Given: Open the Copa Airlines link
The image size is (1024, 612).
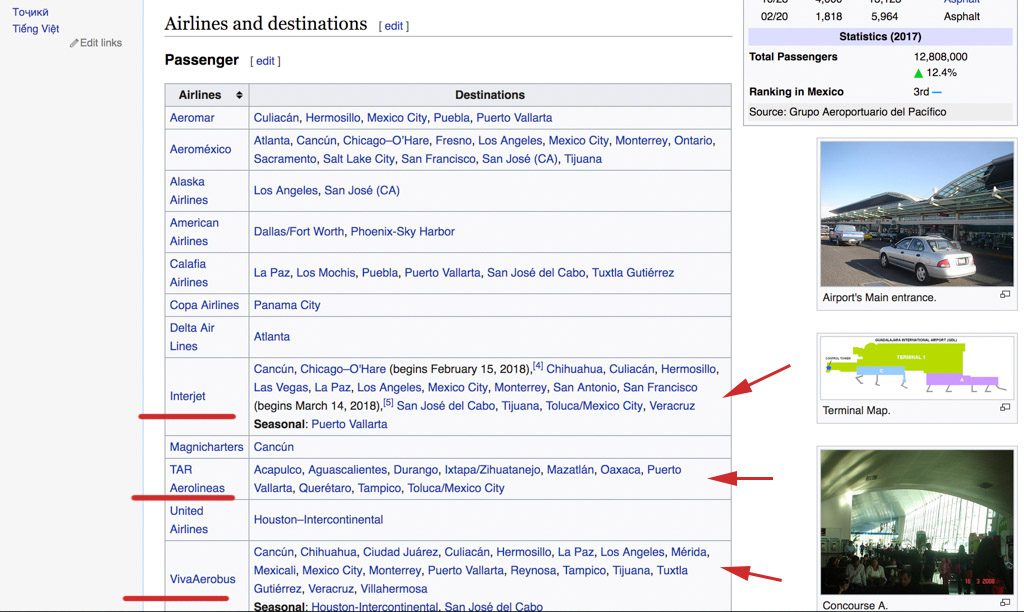Looking at the screenshot, I should (x=204, y=305).
